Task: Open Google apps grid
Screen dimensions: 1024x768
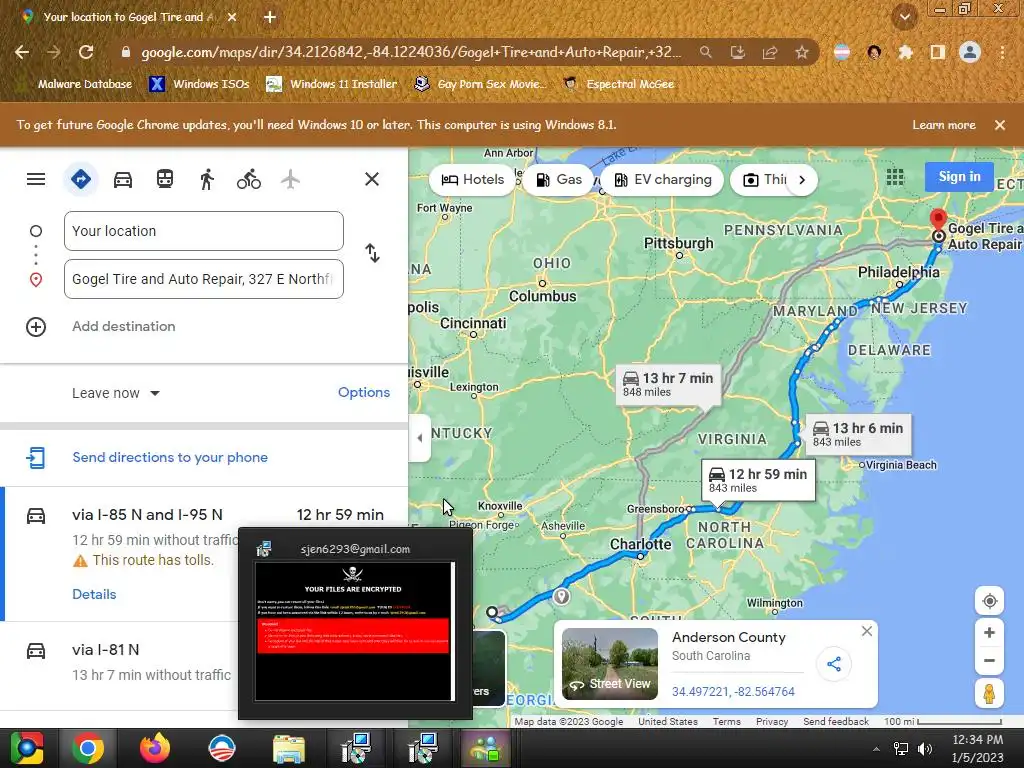Action: click(x=895, y=177)
